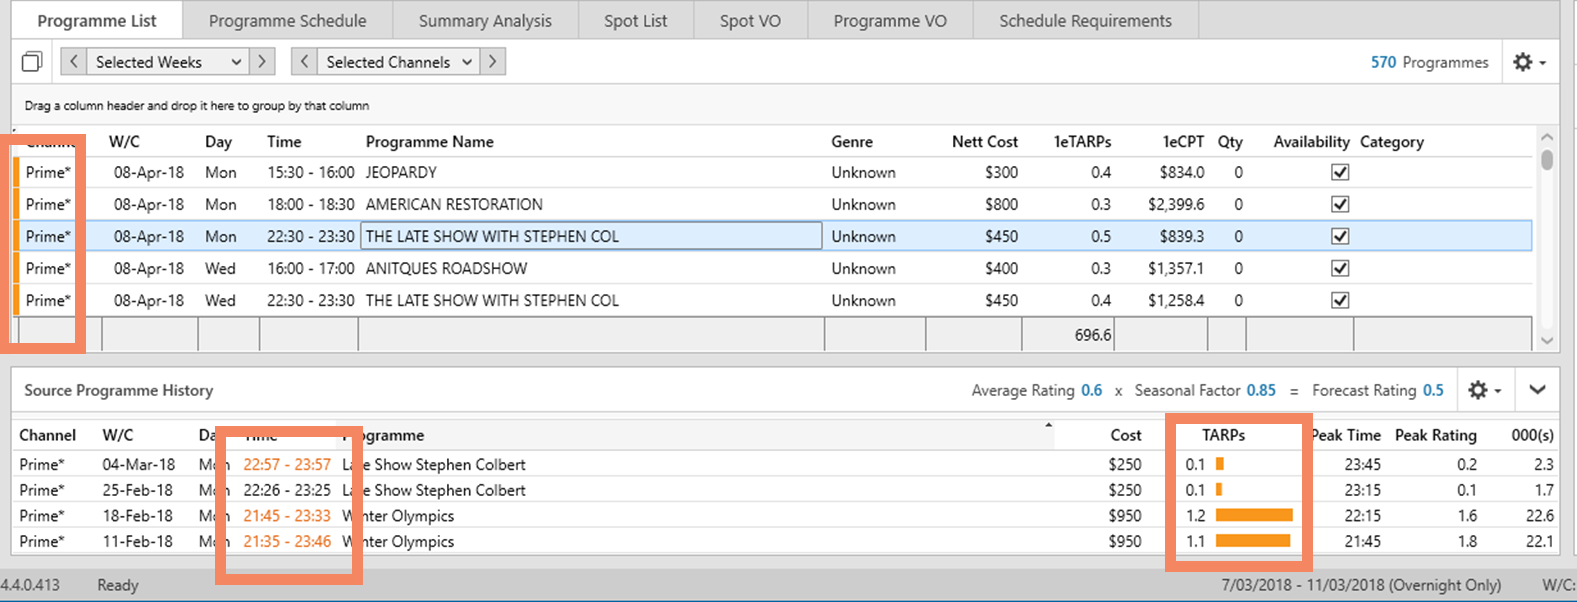Click the scroll down arrow in Programme List
This screenshot has width=1577, height=602.
[x=1547, y=340]
